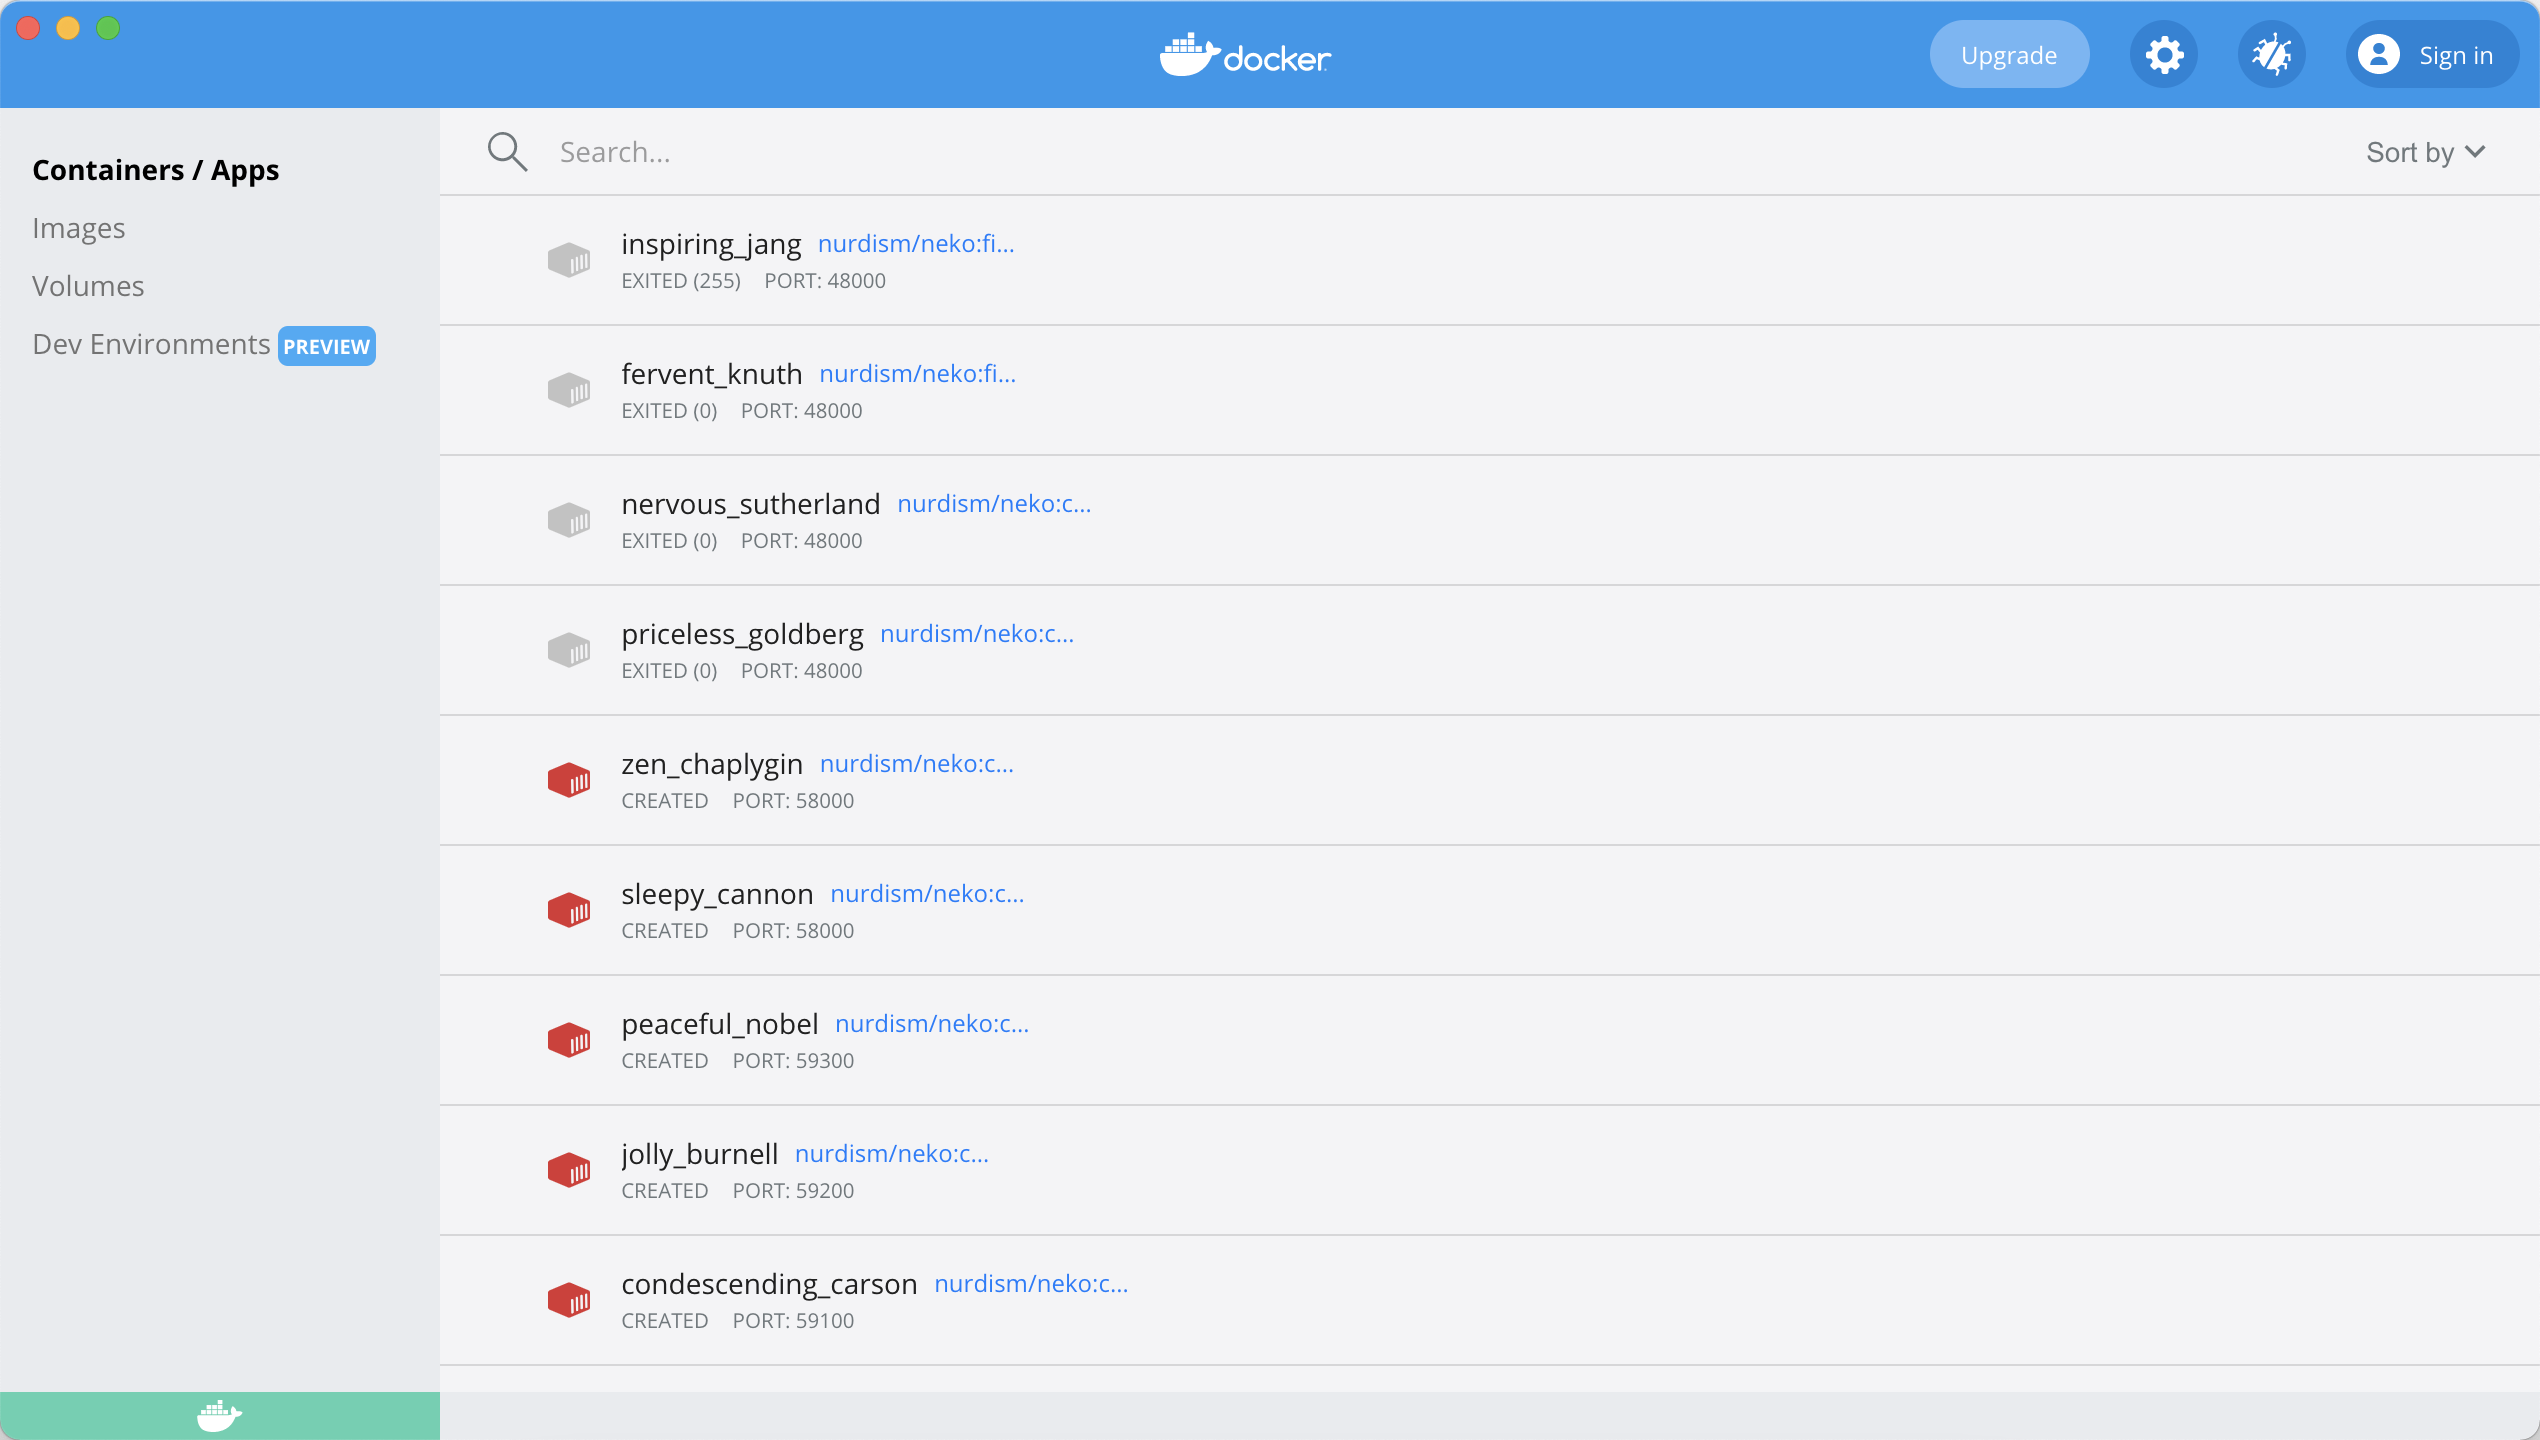Open fervent_knuth image link
The height and width of the screenshot is (1440, 2540).
[917, 374]
